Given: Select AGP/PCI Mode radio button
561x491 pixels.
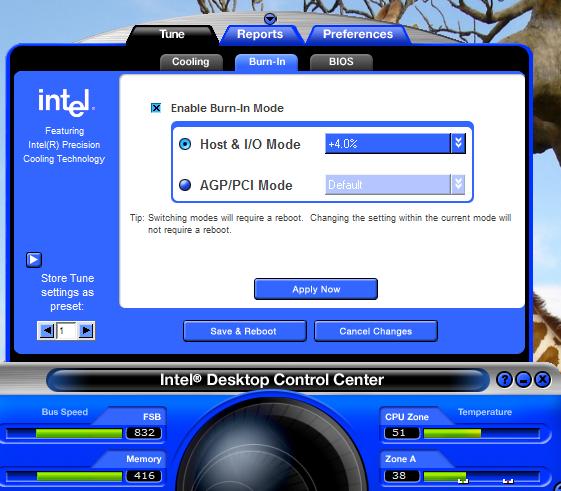Looking at the screenshot, I should point(185,185).
